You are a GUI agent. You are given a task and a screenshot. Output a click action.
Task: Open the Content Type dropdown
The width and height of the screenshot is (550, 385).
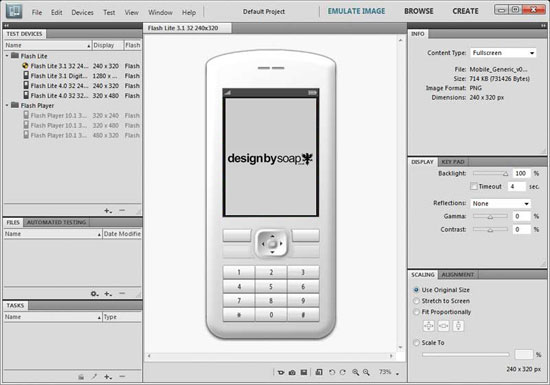503,53
